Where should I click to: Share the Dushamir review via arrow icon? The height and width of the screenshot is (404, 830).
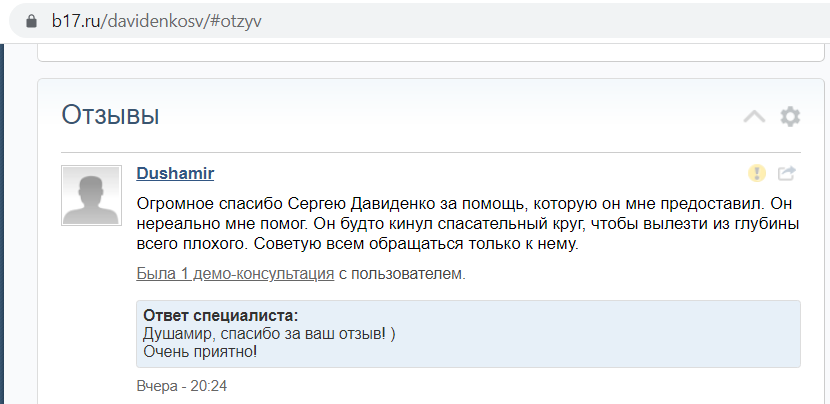(x=787, y=173)
